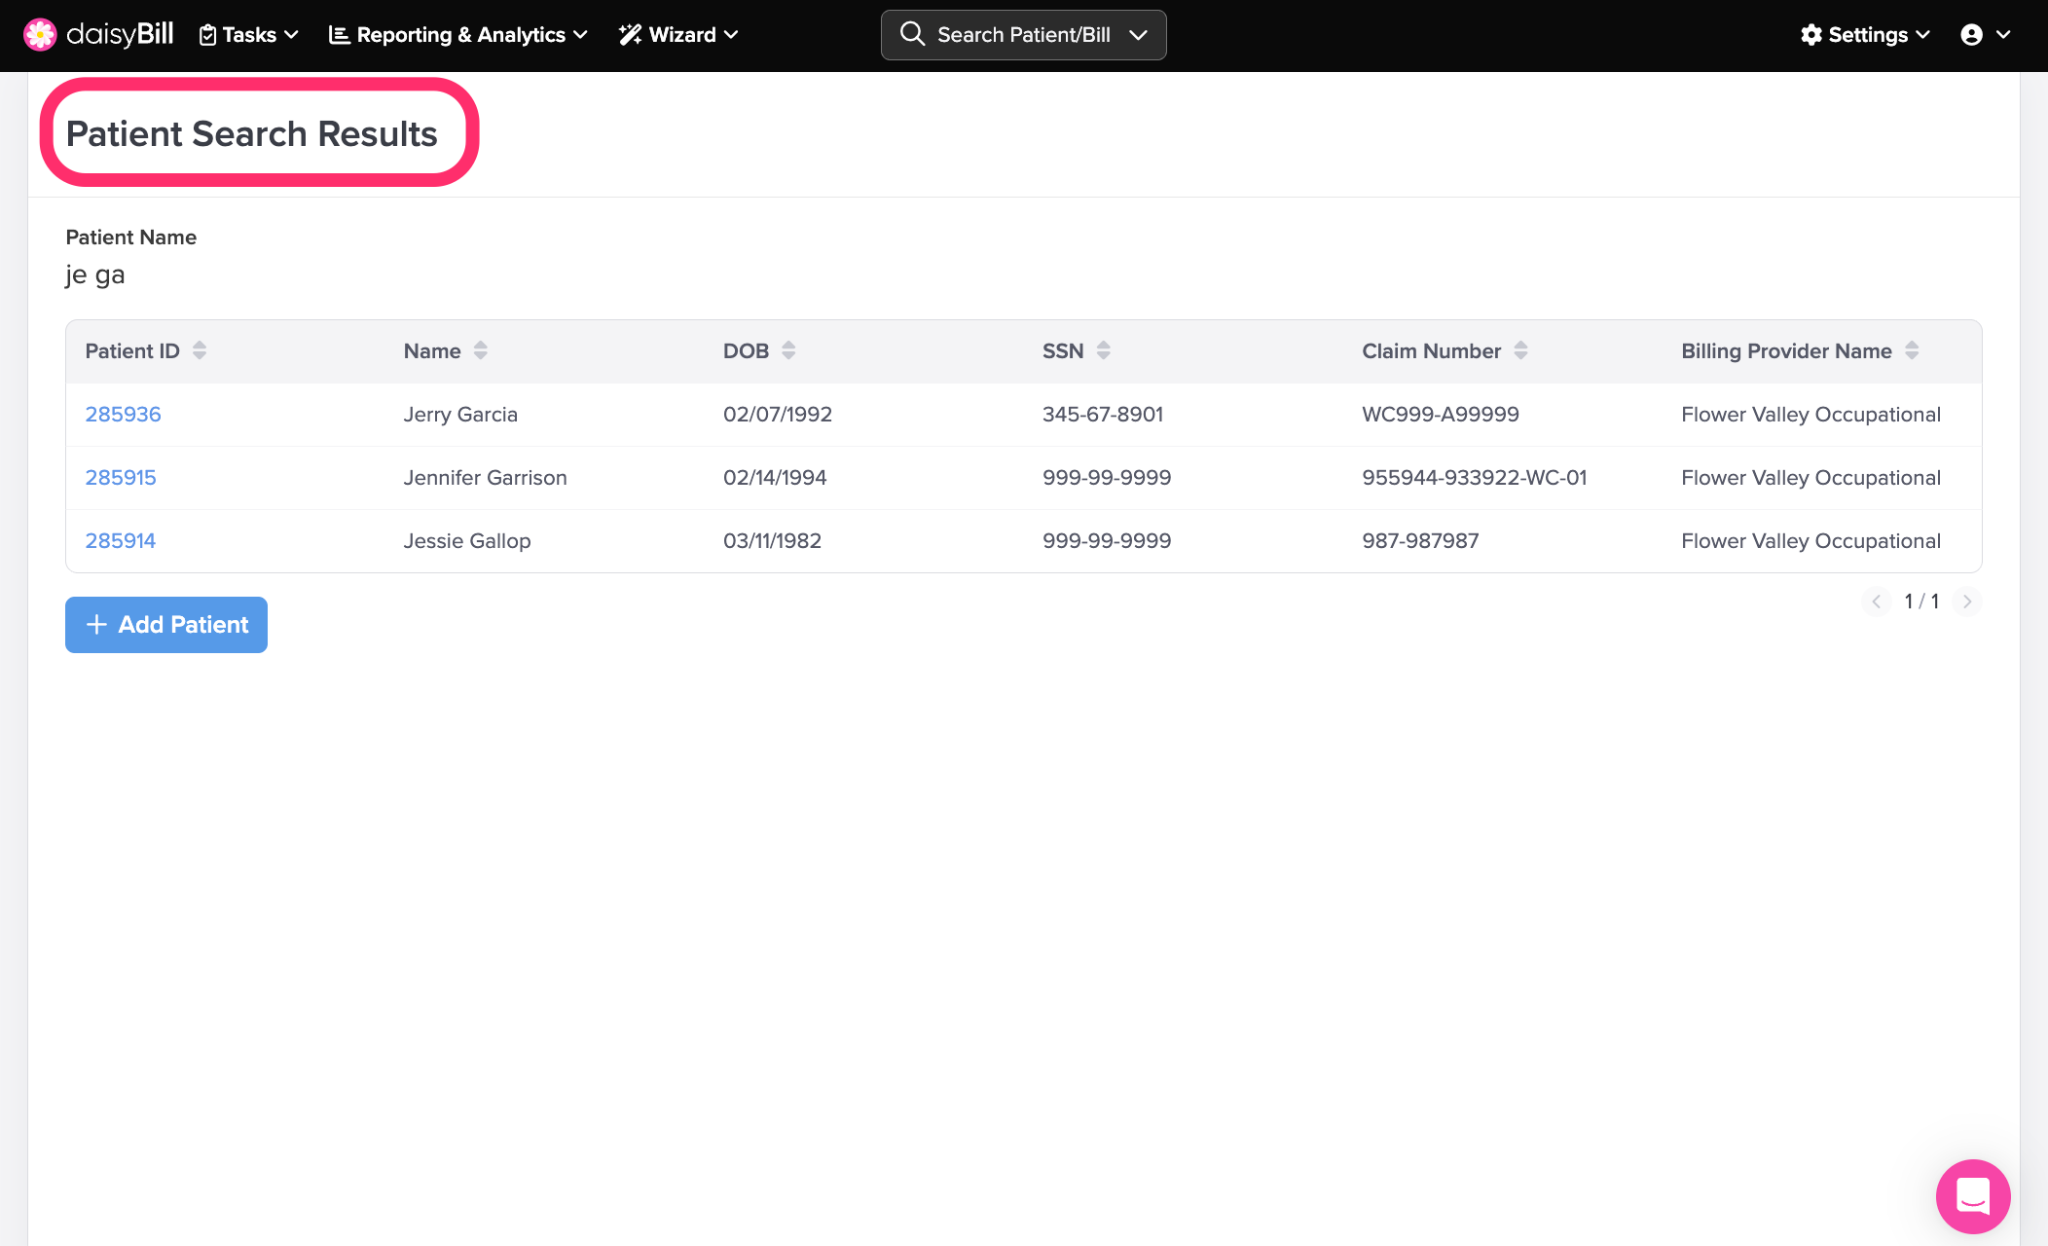
Task: Open the Settings dropdown menu
Action: (1865, 35)
